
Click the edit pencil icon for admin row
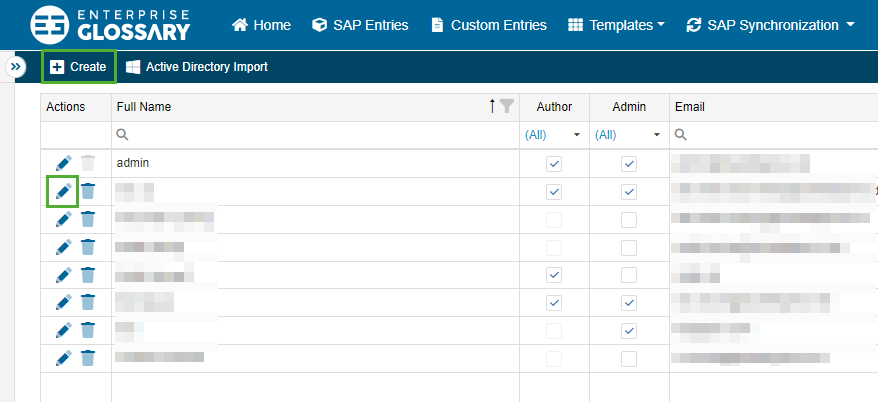click(x=64, y=163)
